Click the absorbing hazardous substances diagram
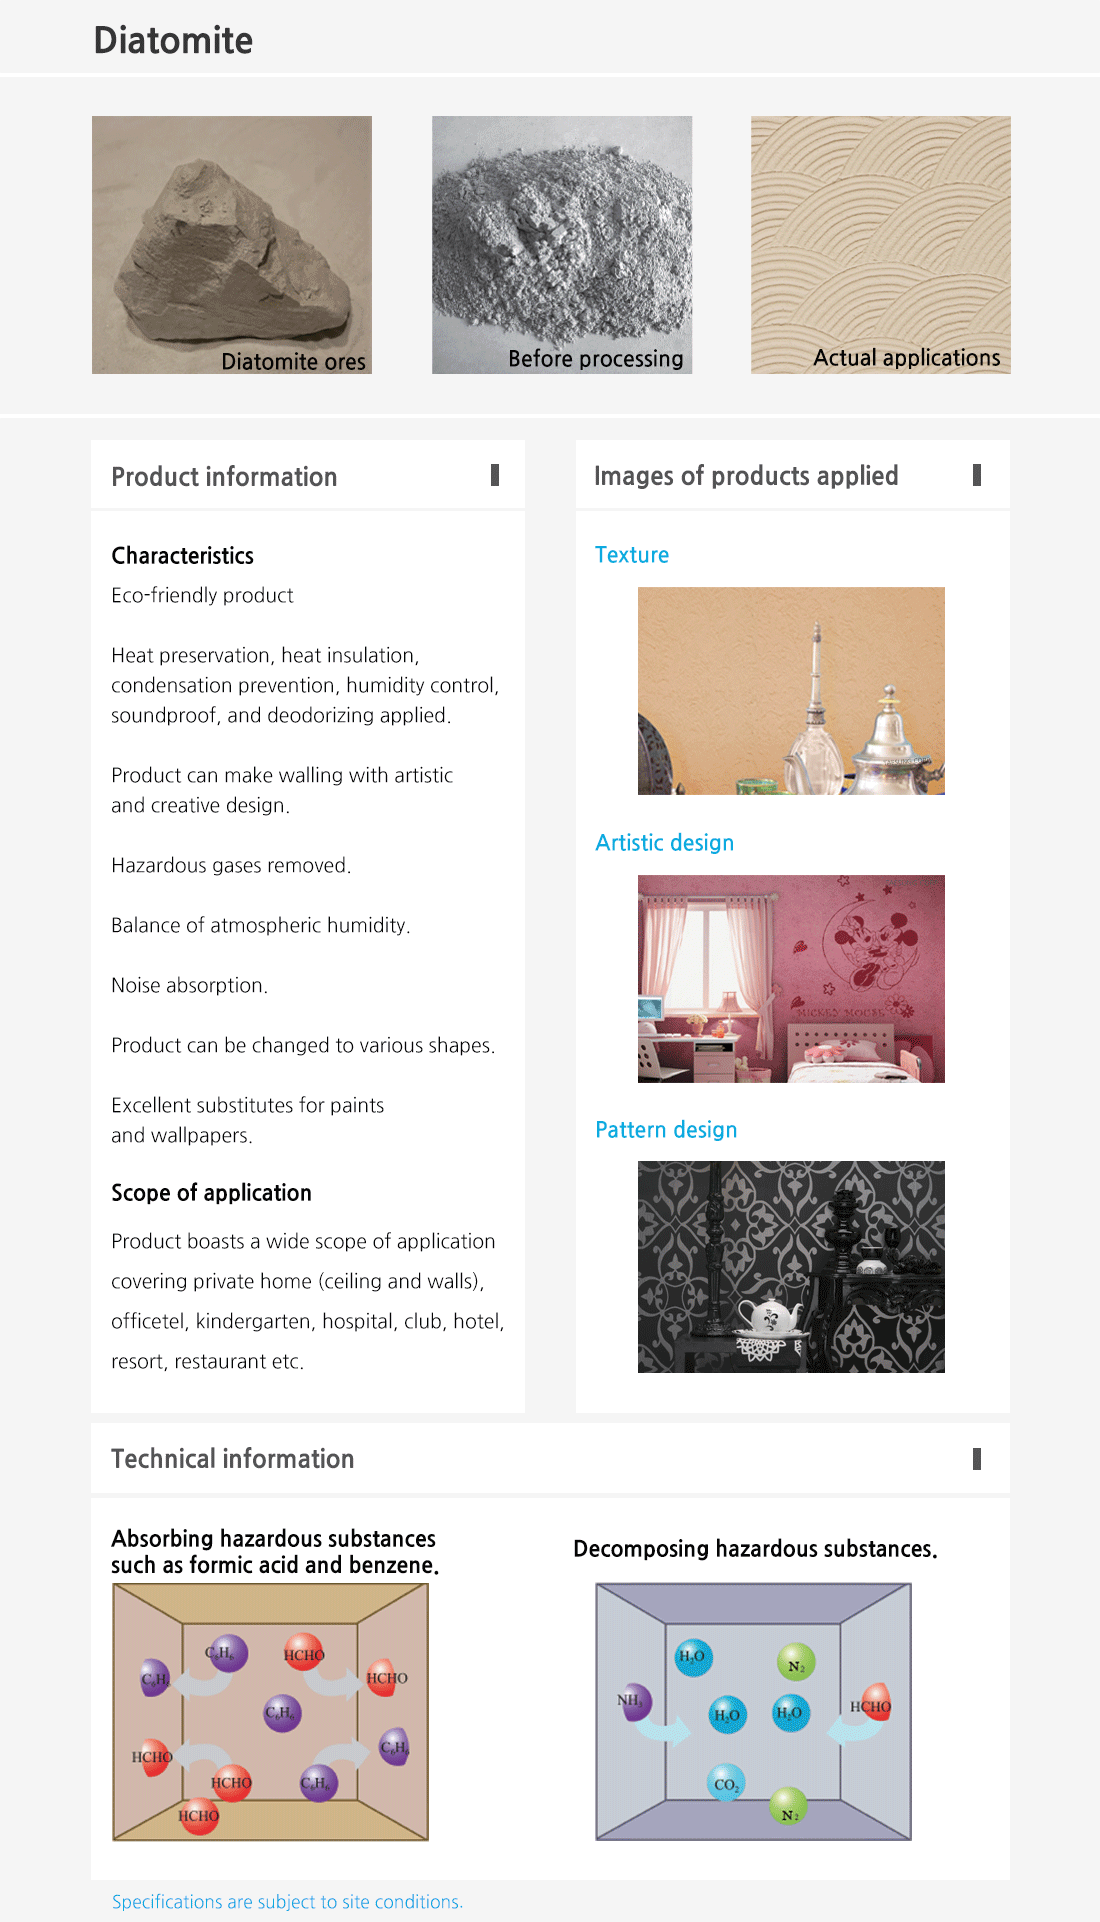 (270, 1712)
